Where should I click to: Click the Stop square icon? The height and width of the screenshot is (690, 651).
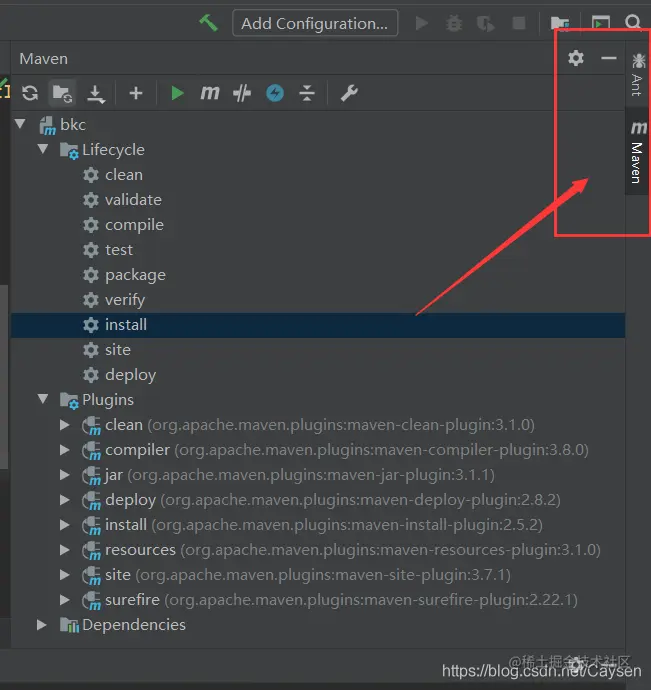(519, 23)
